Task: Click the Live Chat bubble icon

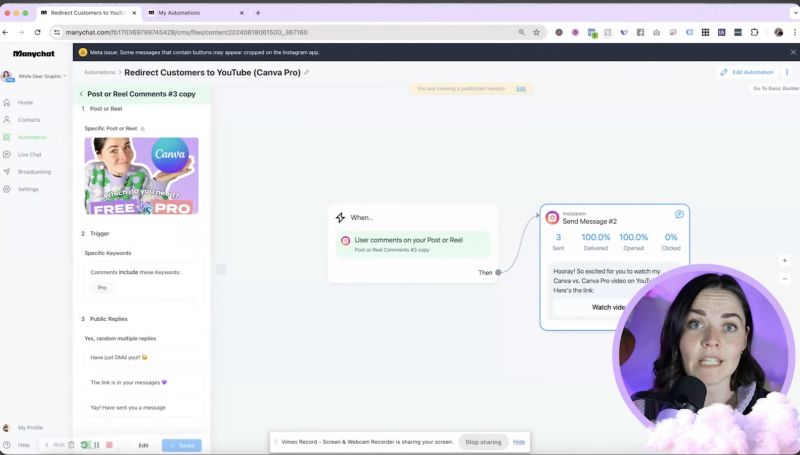Action: pyautogui.click(x=7, y=155)
